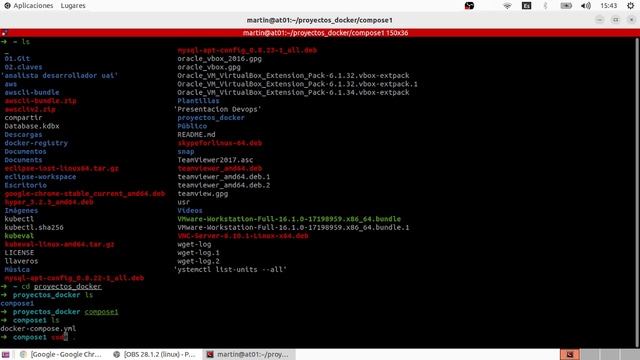Click the 'Documentos' directory name
640x360 pixels.
[x=25, y=151]
